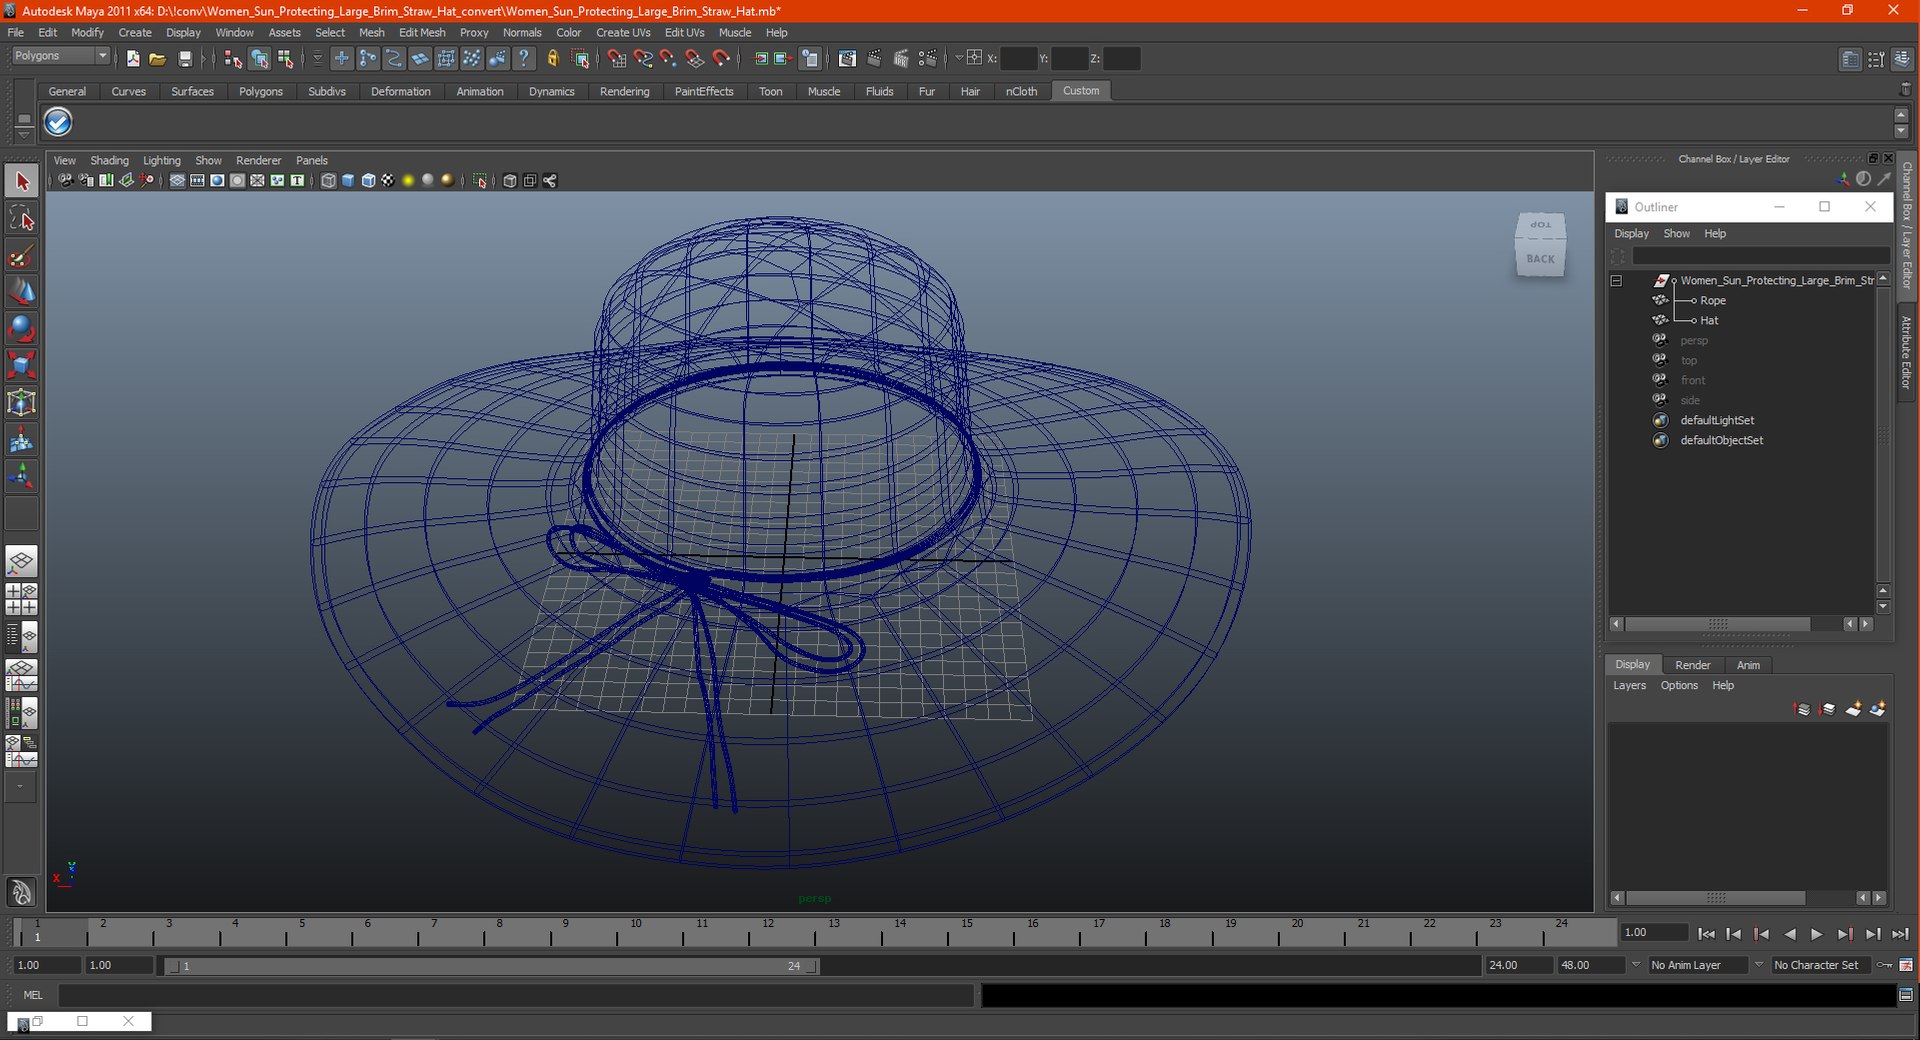Click the view cube BACK face

(x=1540, y=259)
